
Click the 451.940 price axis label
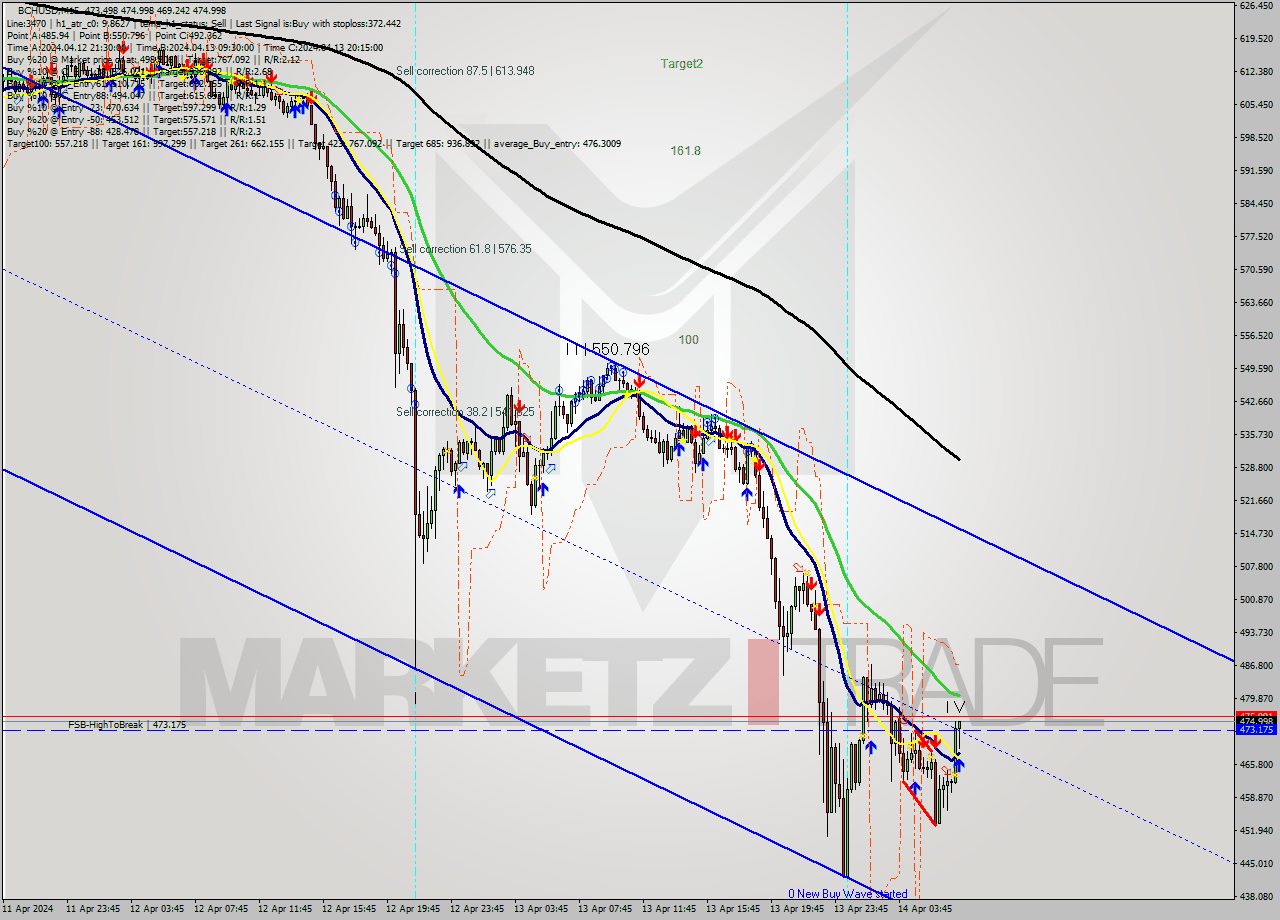coord(1256,831)
